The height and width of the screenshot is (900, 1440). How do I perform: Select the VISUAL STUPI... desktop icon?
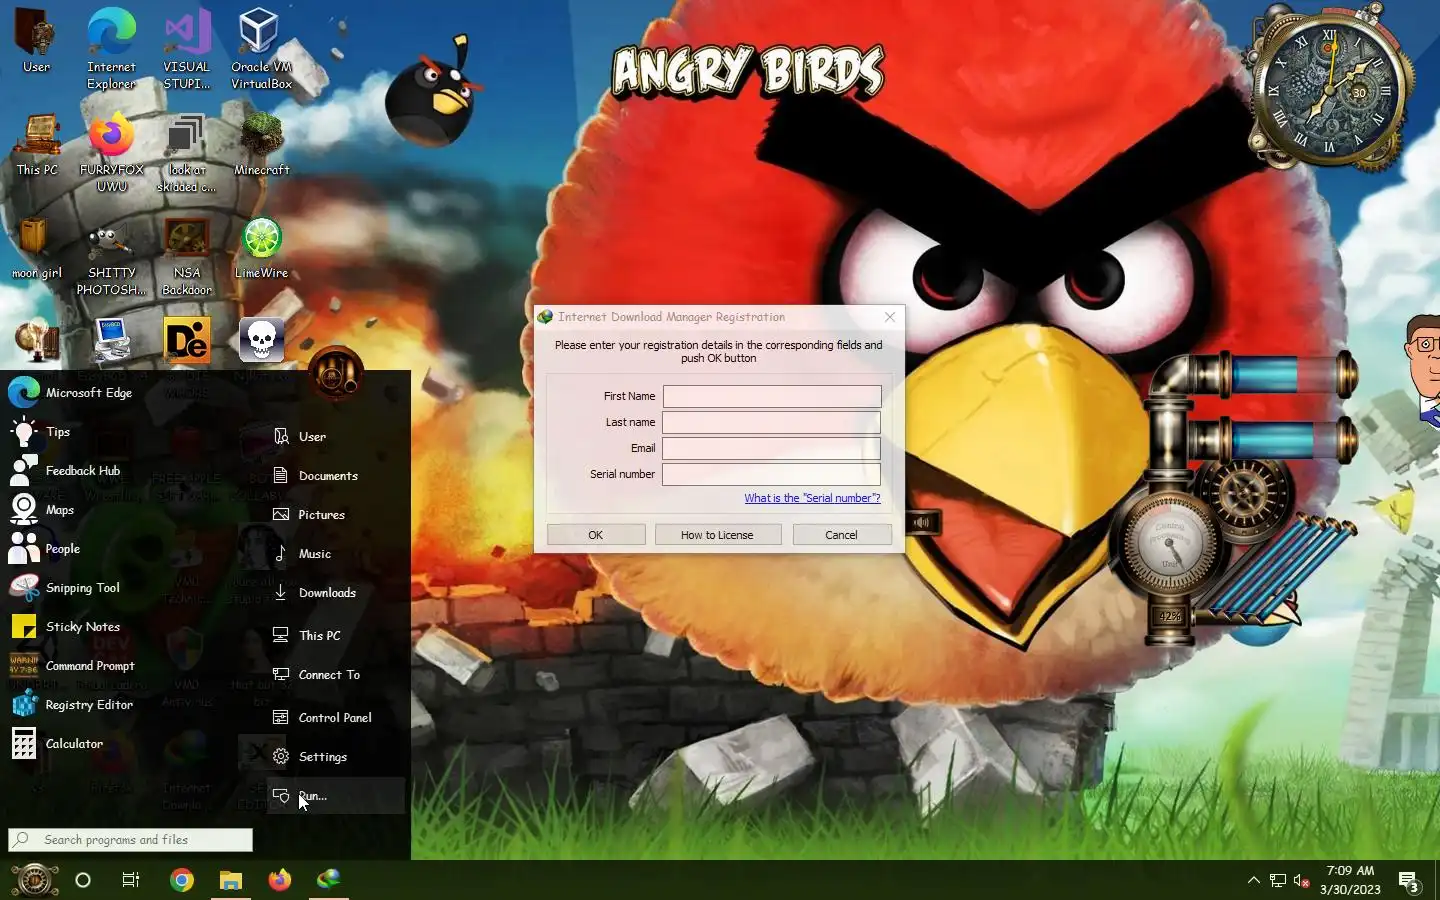[187, 49]
